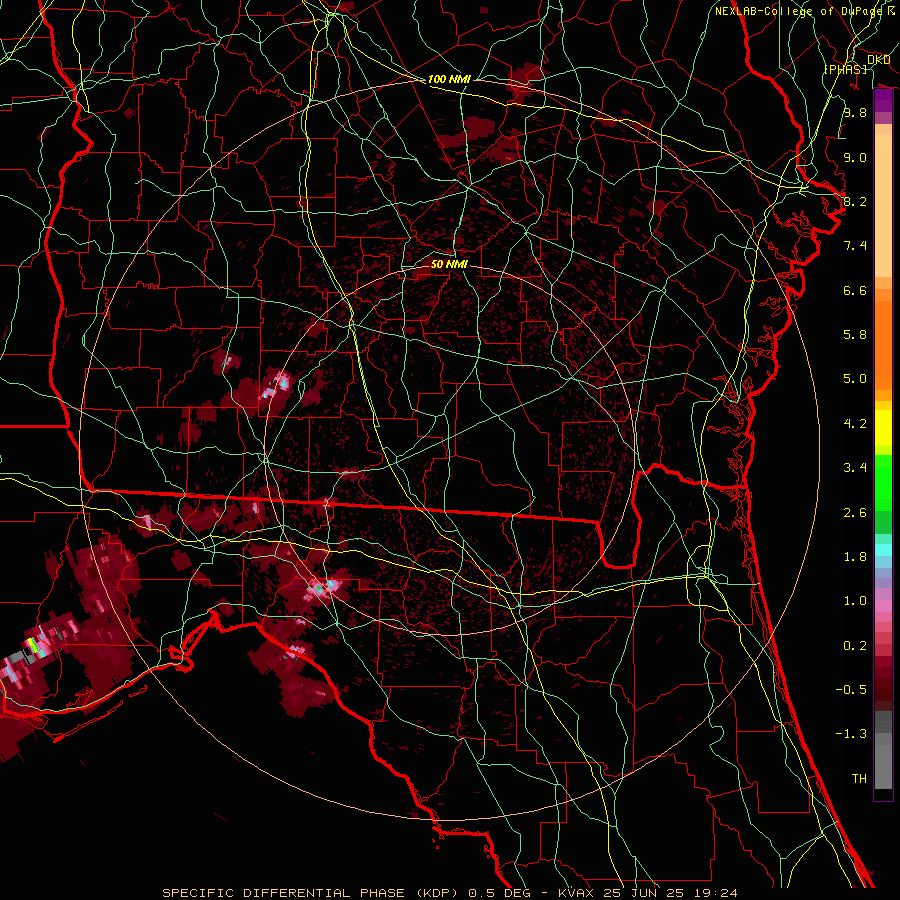Click the yellow segment of the color bar
The image size is (900, 900).
pos(883,428)
